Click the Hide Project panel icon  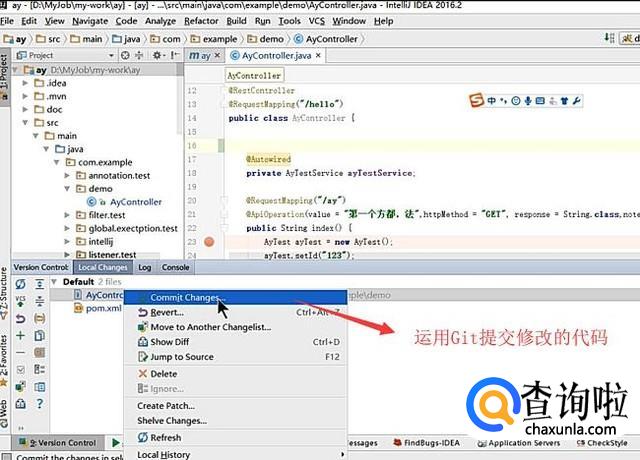[x=175, y=55]
